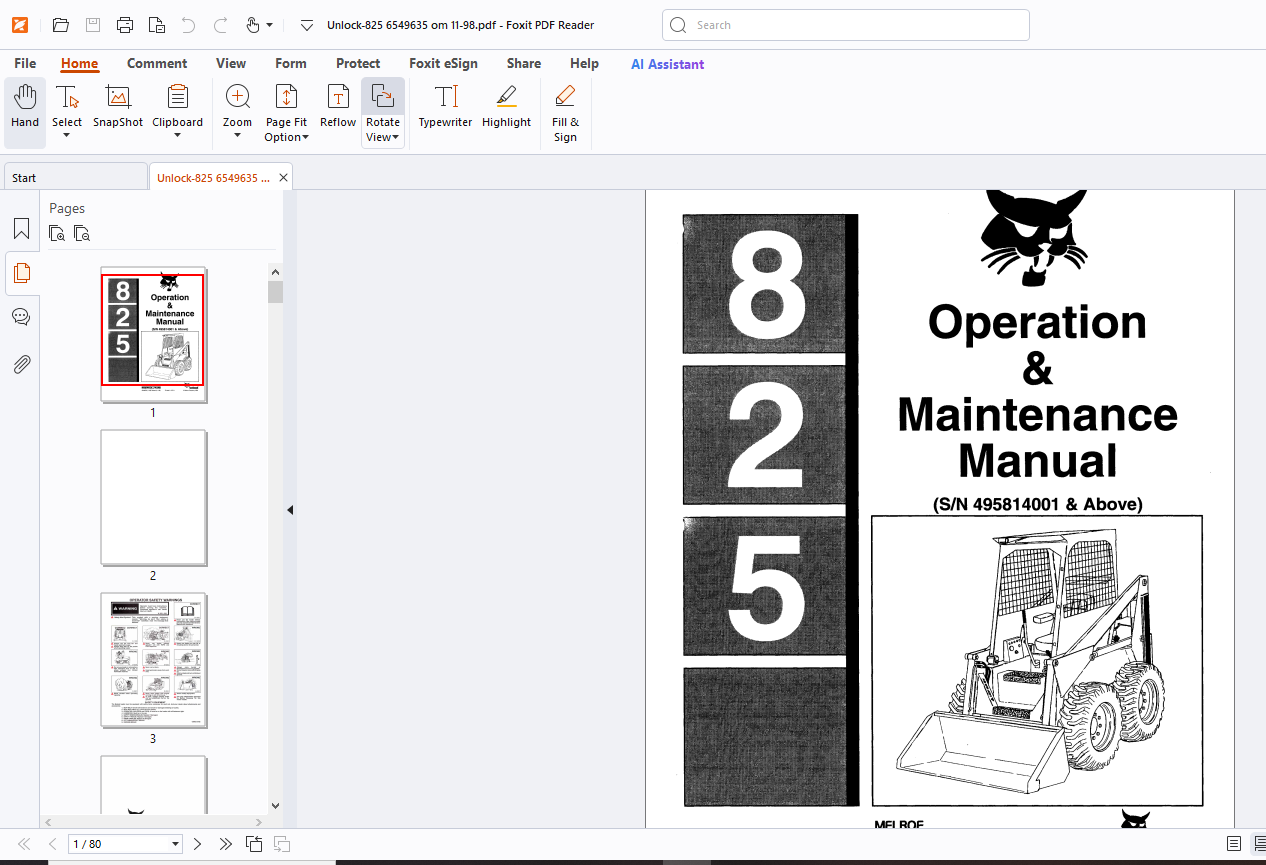Click the thumbnails horizontal scroll right arrow

(260, 821)
